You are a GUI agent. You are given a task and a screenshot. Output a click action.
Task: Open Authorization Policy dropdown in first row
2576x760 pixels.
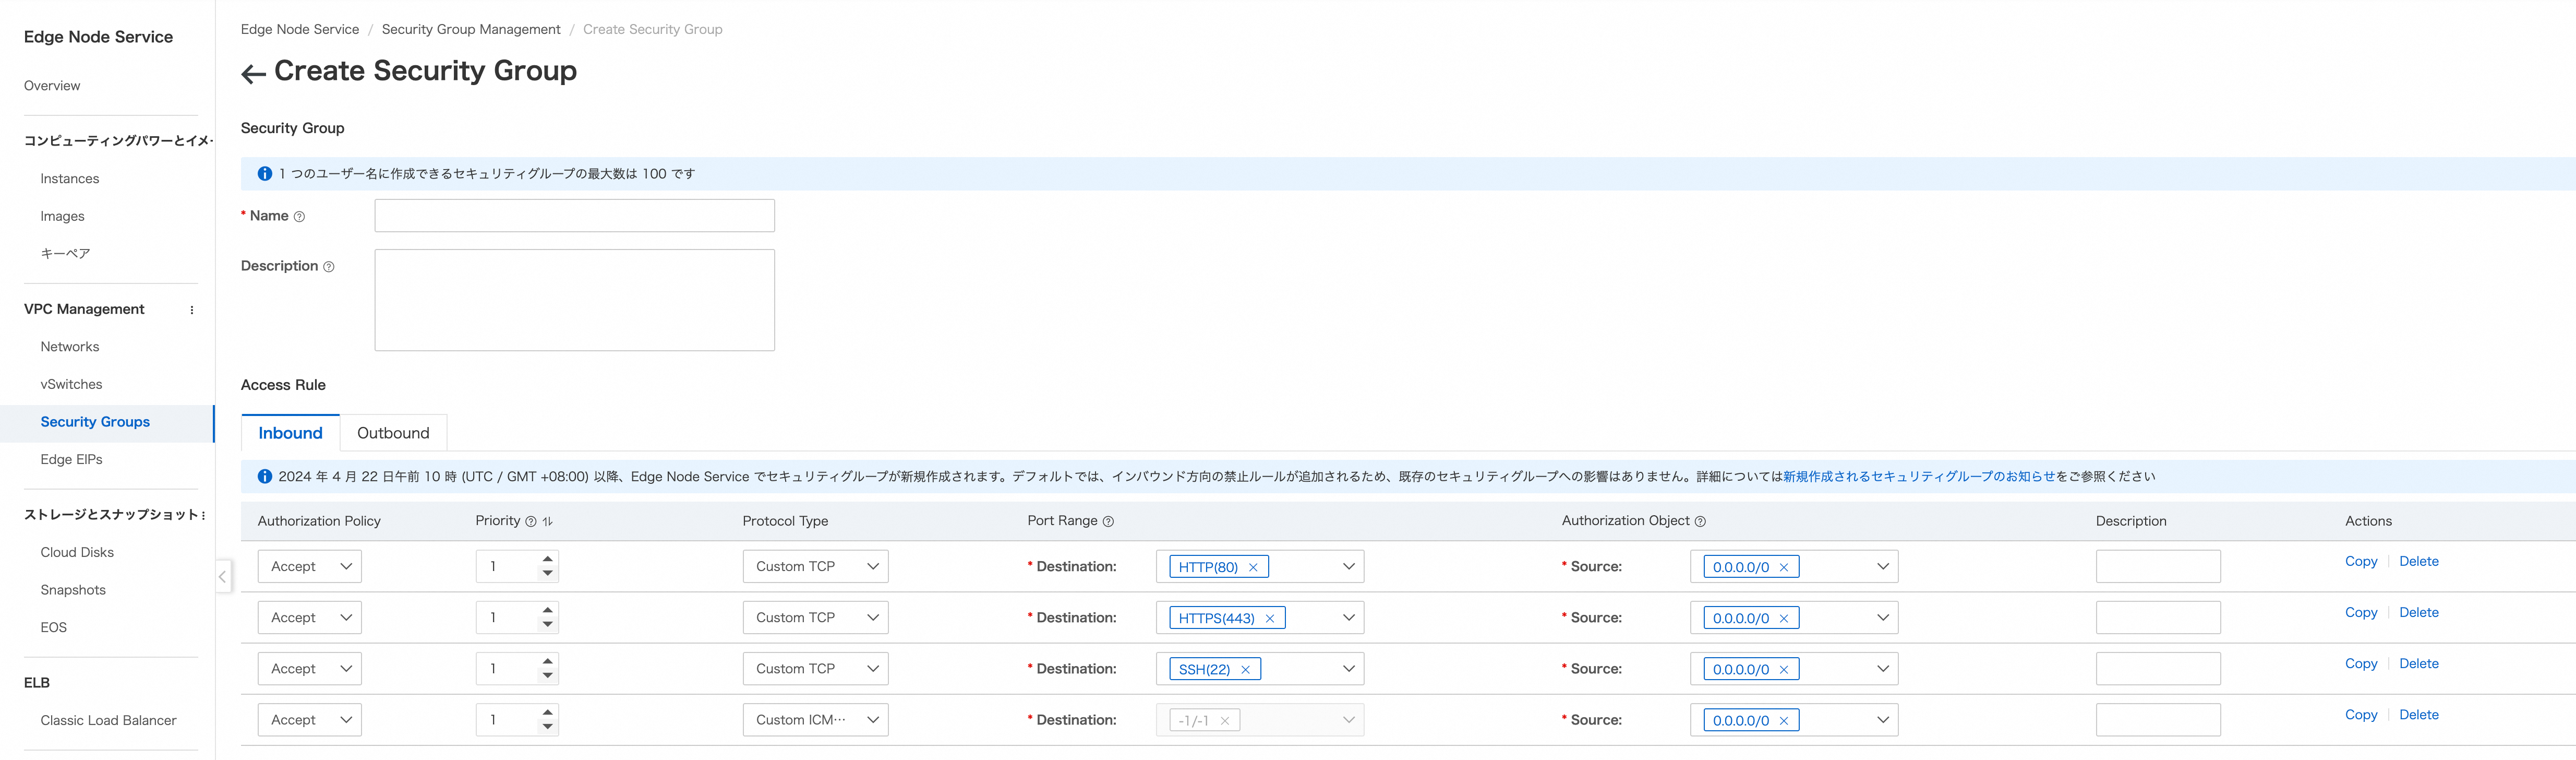pyautogui.click(x=310, y=566)
